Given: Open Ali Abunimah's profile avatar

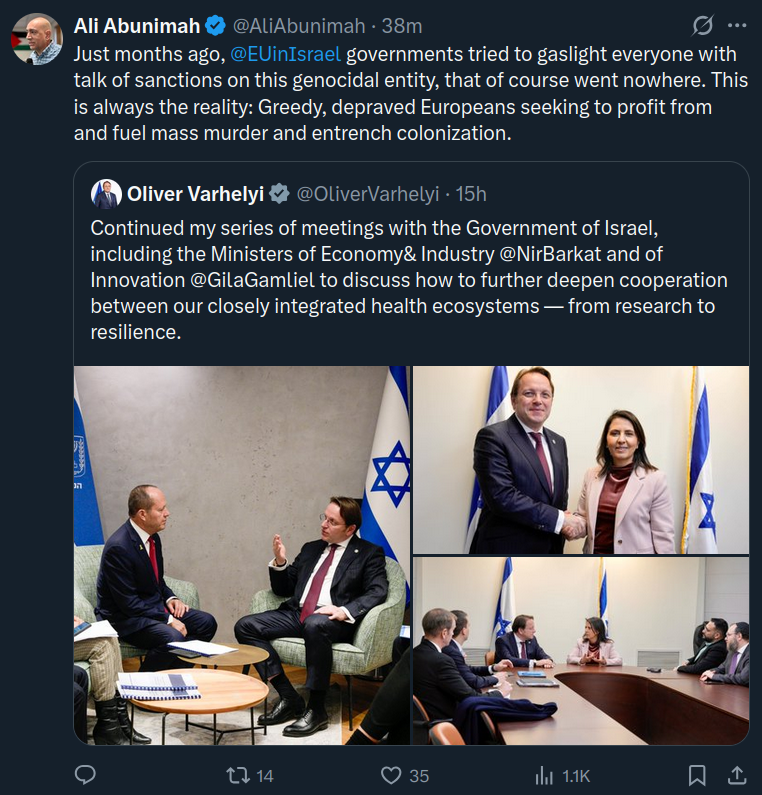Looking at the screenshot, I should [x=37, y=39].
